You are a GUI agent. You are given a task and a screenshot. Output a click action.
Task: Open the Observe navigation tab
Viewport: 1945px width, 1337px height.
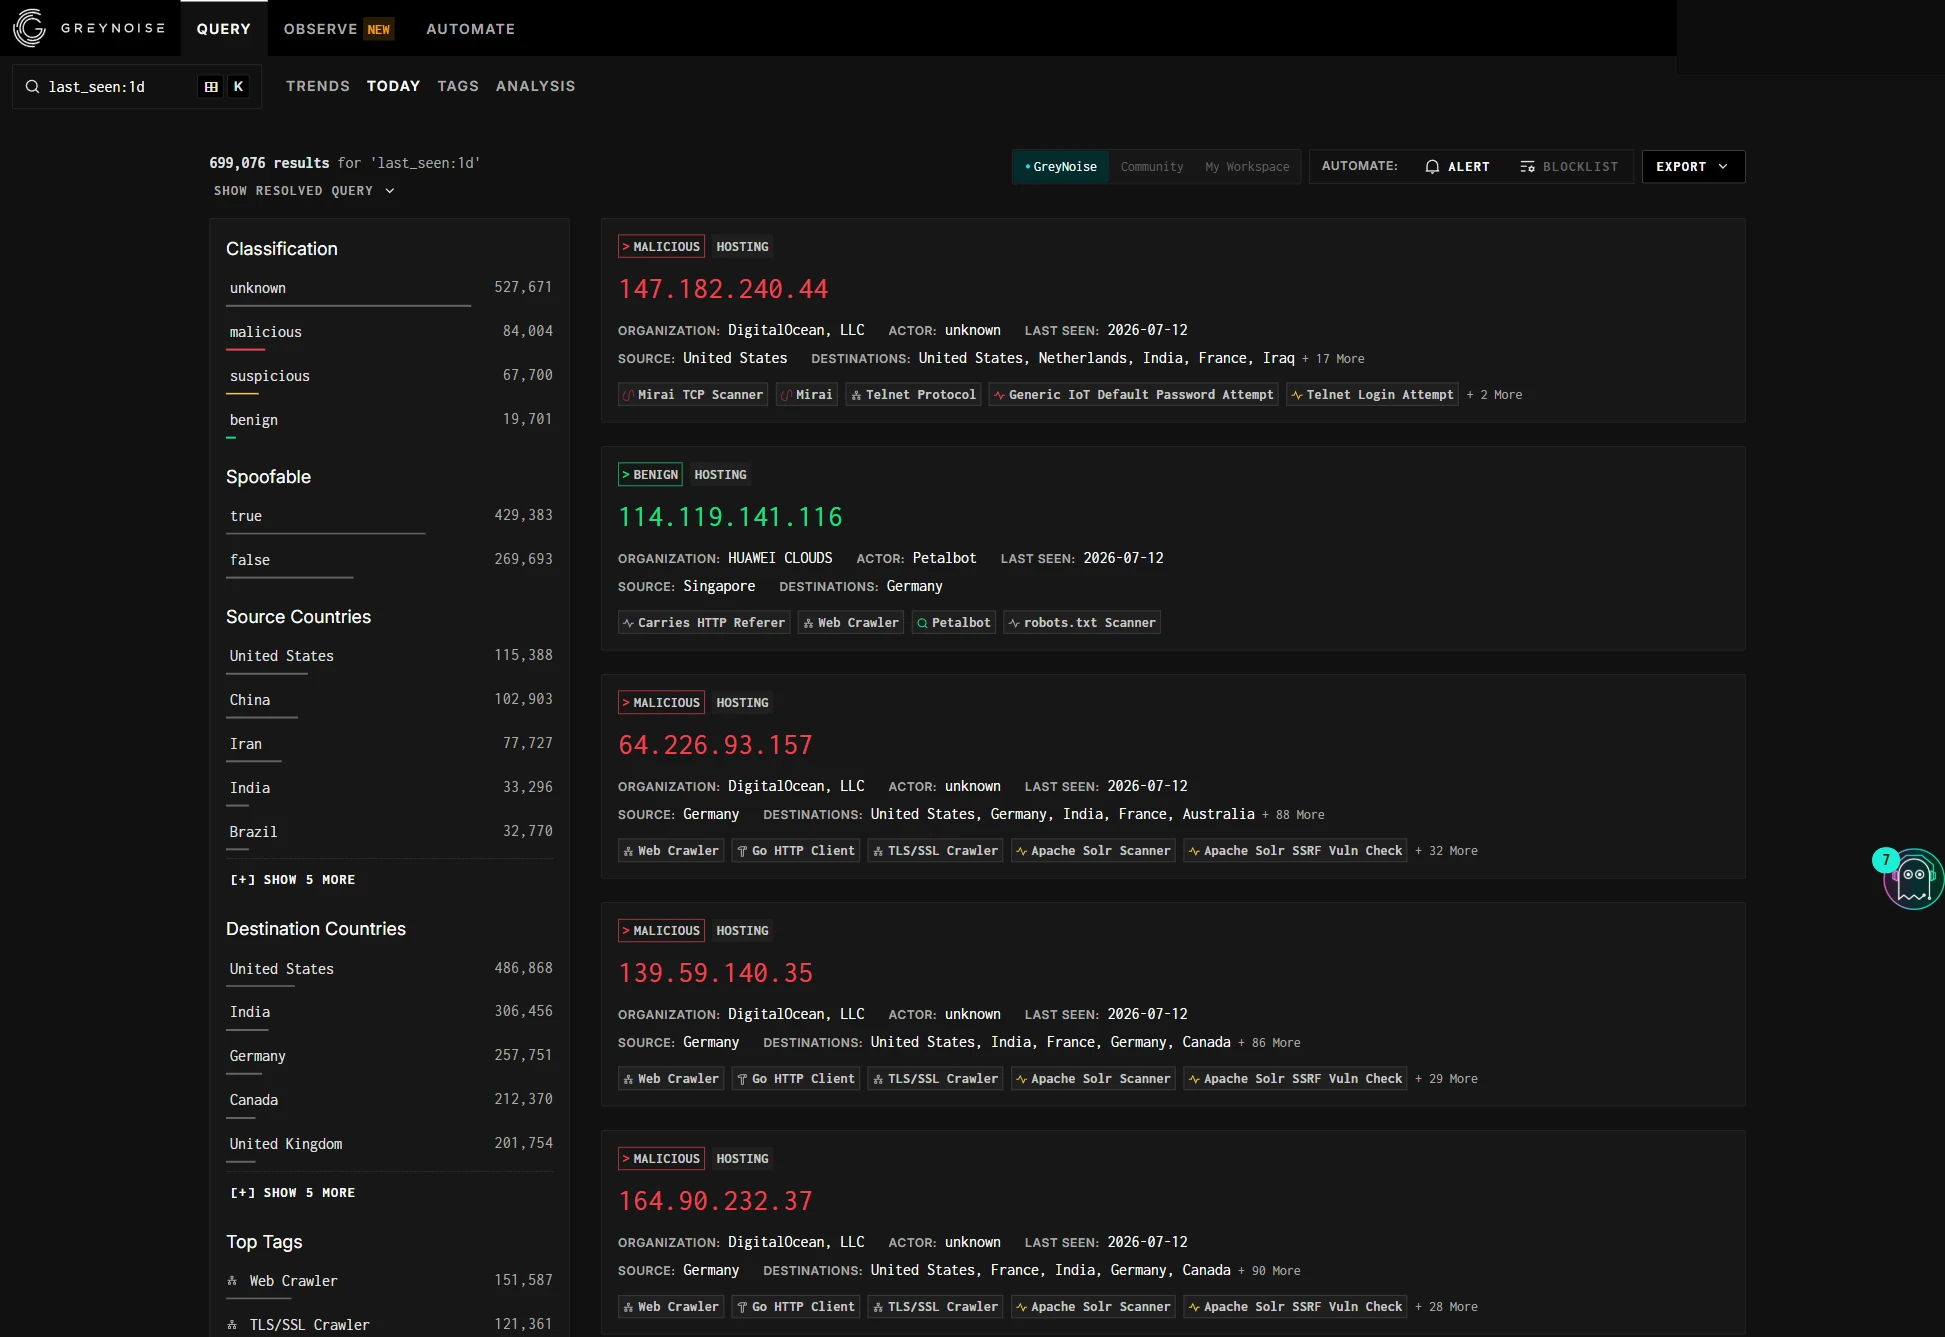(x=338, y=29)
